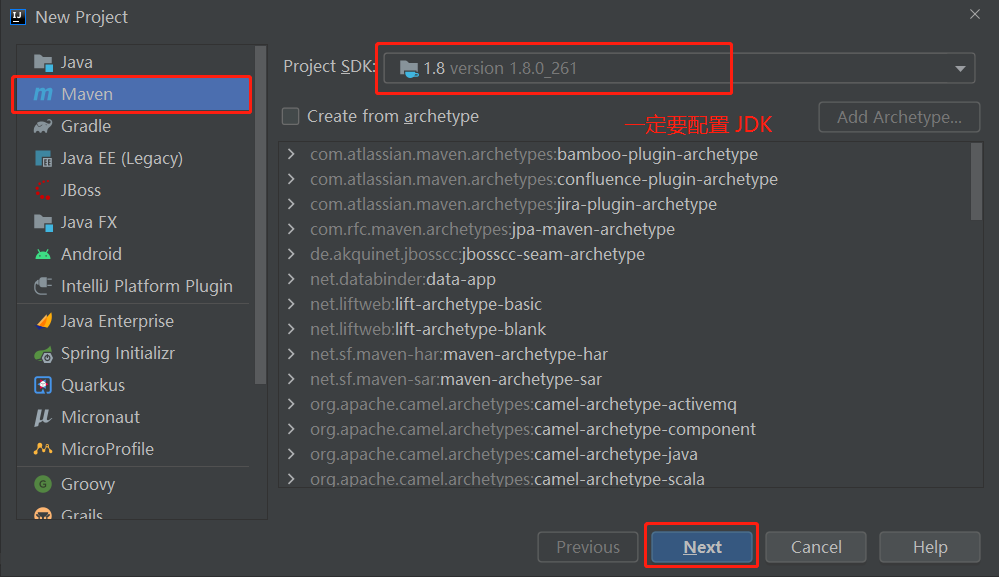Click the IntelliJ Platform Plugin icon
Image resolution: width=999 pixels, height=577 pixels.
coord(43,286)
